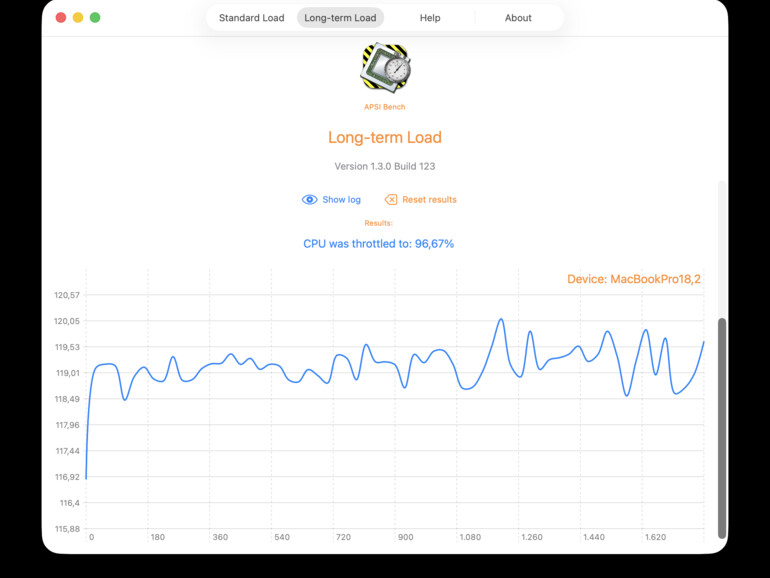This screenshot has width=770, height=578.
Task: Click the Long-term Load orange heading
Action: click(x=385, y=137)
